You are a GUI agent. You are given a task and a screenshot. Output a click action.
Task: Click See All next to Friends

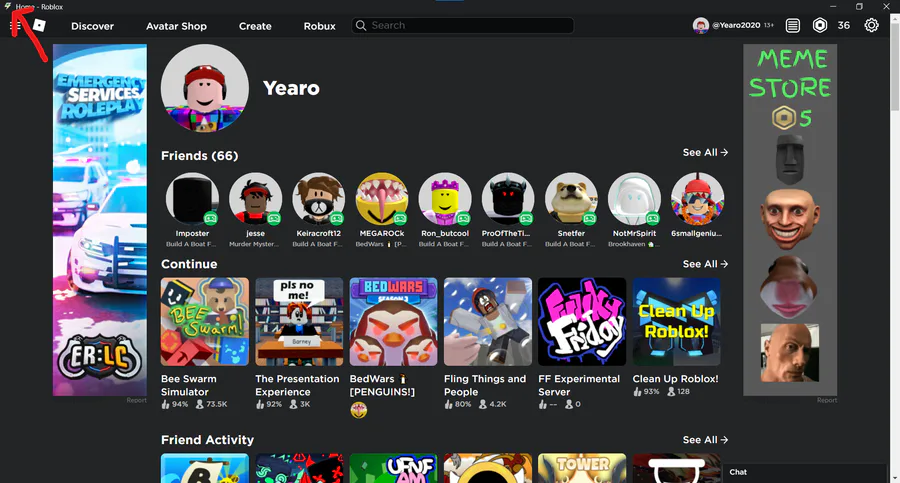[705, 152]
